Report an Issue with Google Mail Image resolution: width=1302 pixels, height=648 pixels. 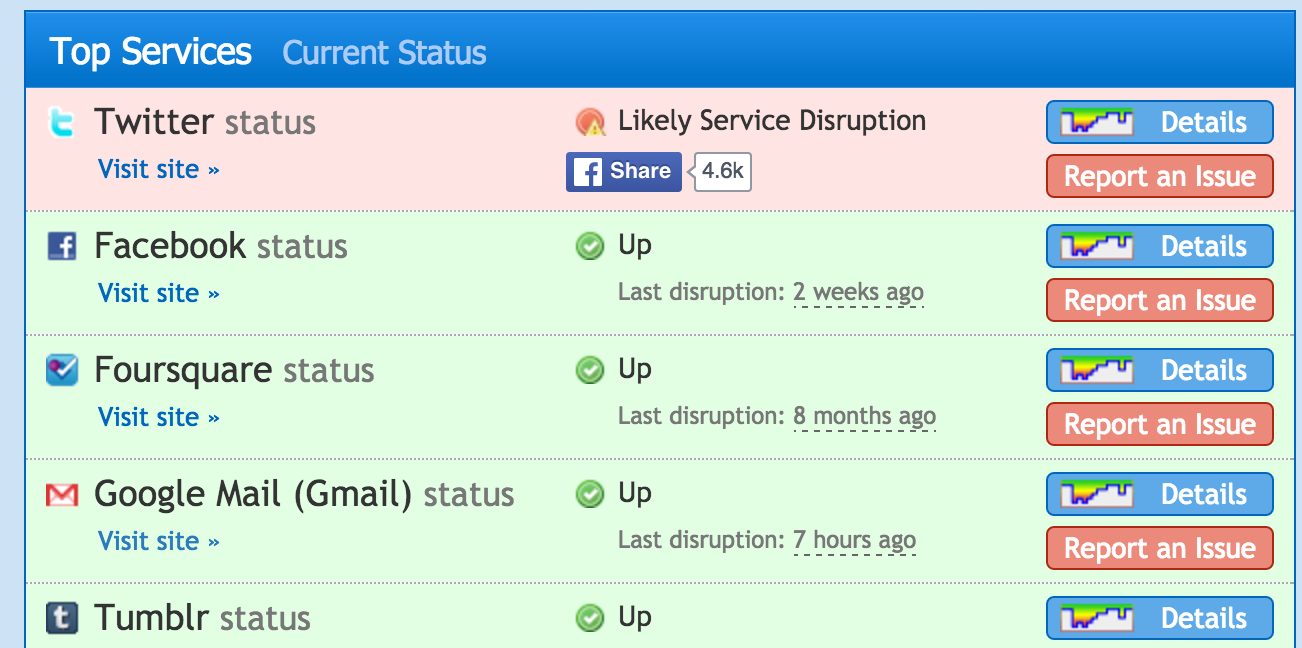coord(1160,548)
